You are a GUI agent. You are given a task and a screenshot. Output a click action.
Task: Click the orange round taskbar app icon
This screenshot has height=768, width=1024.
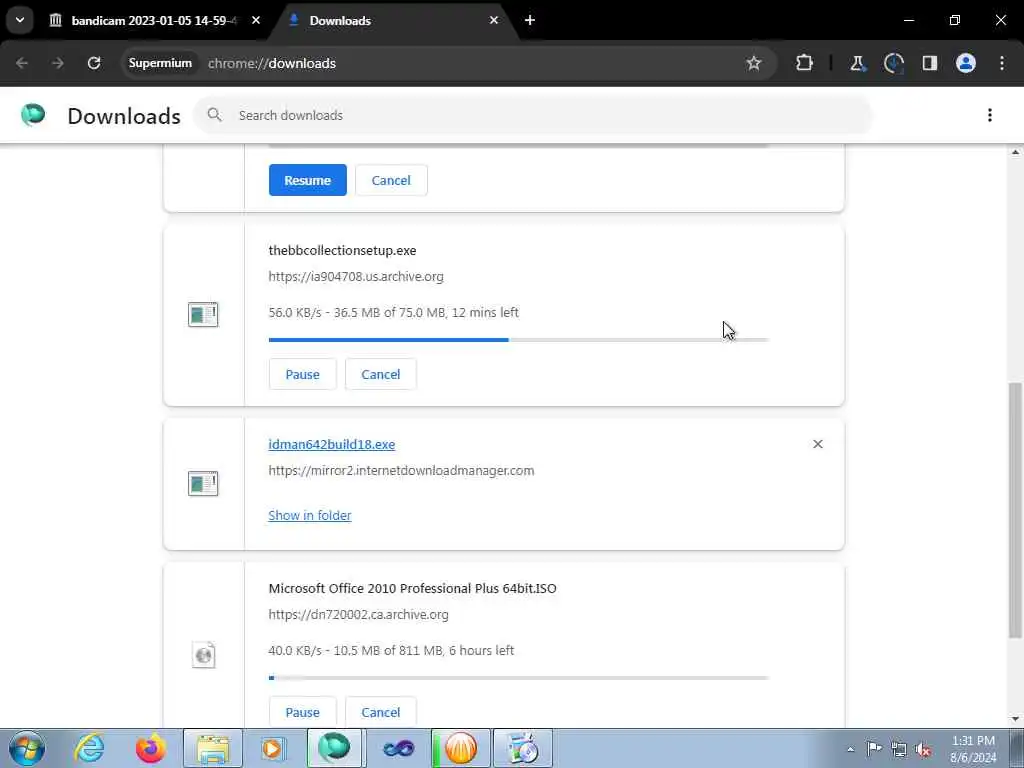[x=460, y=748]
